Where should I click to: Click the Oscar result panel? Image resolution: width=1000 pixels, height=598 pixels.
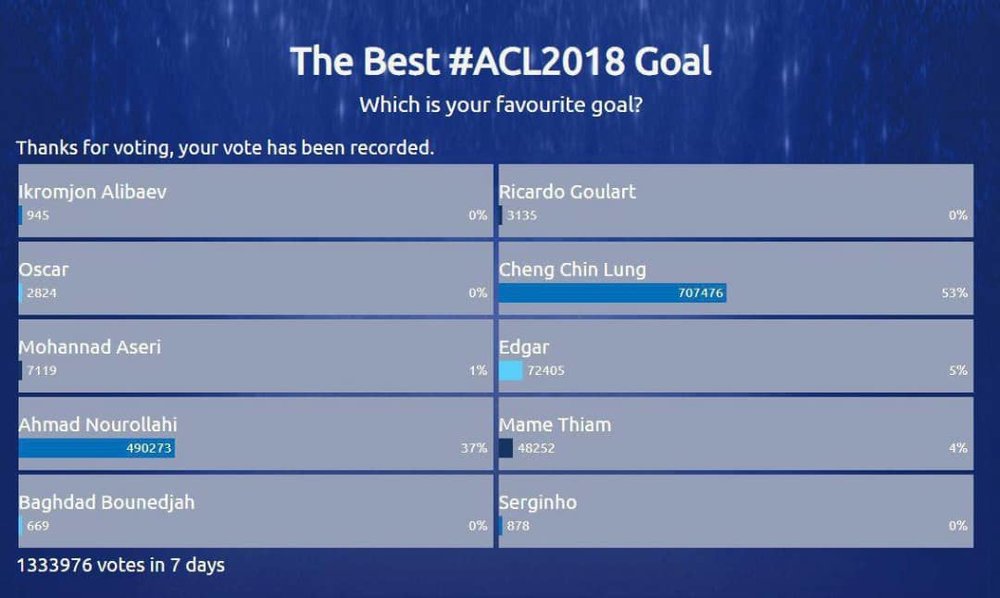pos(256,279)
